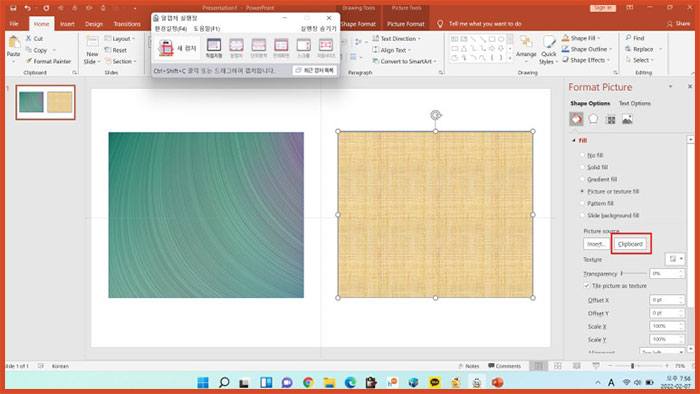700x394 pixels.
Task: Open the Texture dropdown
Action: (675, 259)
